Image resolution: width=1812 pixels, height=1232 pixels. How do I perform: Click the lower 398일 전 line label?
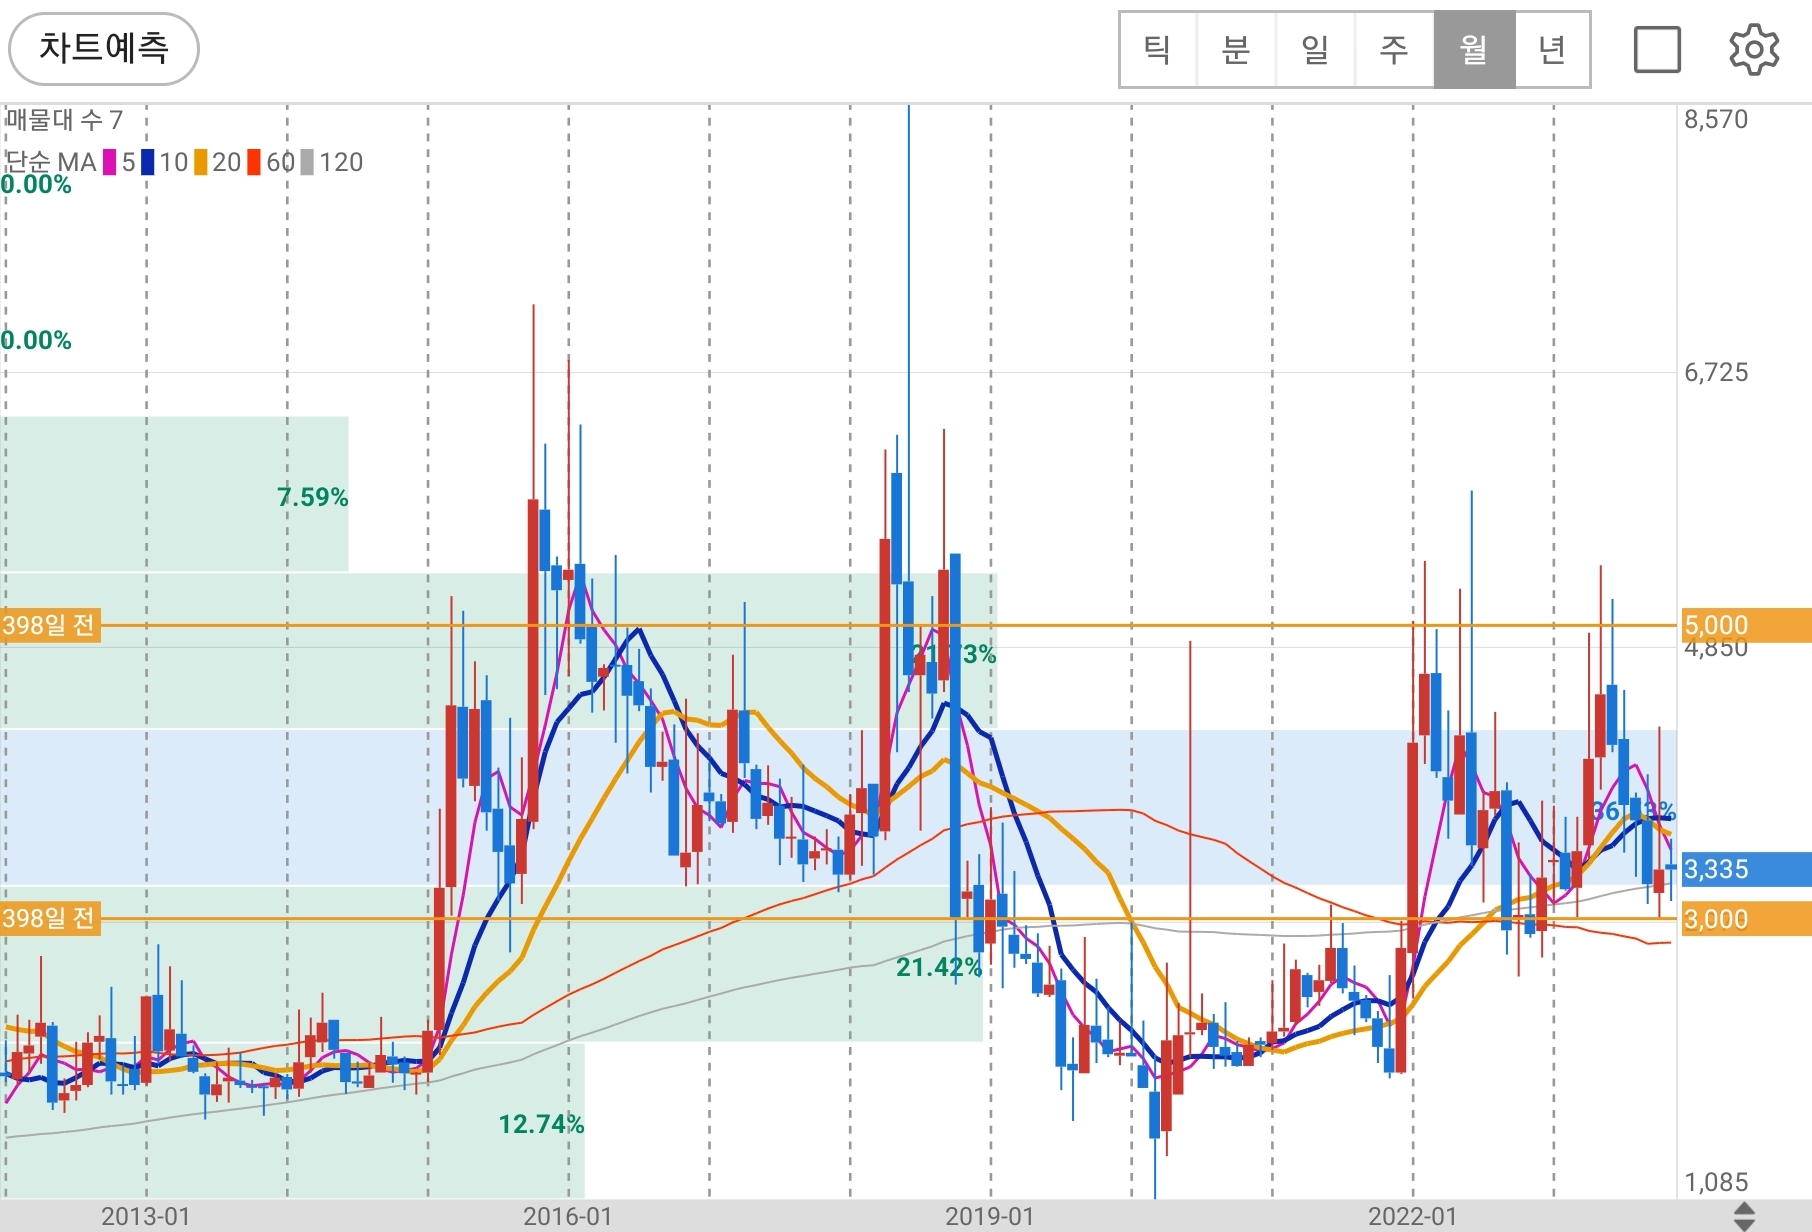coord(49,918)
